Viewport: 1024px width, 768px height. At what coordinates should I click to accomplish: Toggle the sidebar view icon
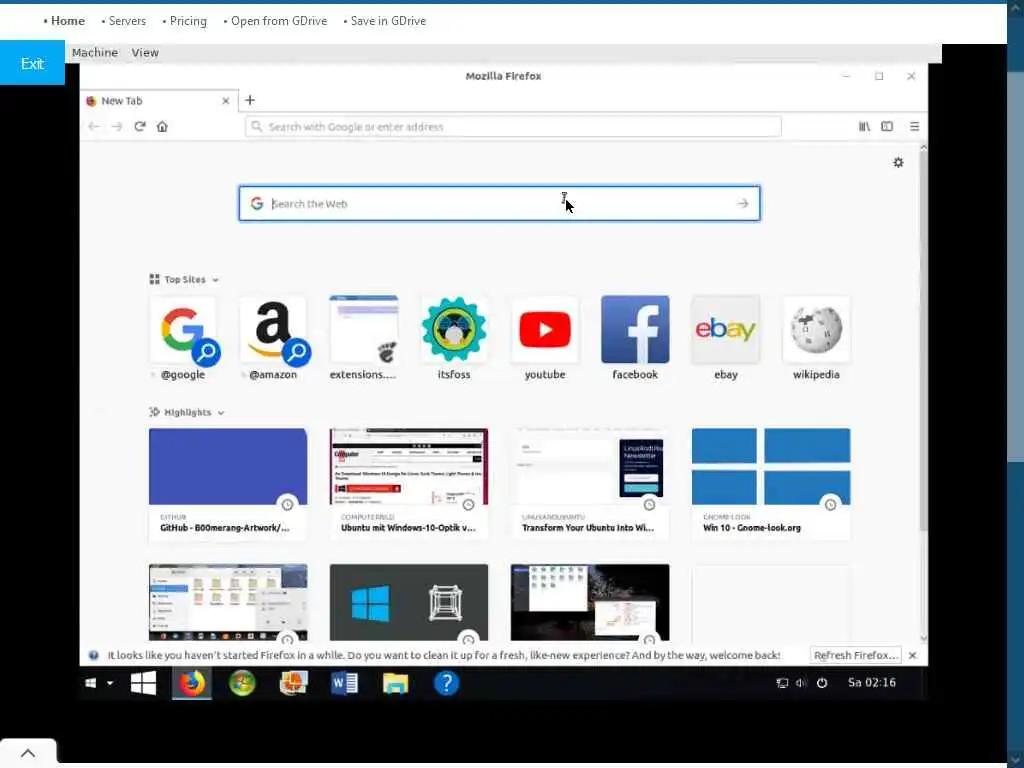[x=887, y=127]
